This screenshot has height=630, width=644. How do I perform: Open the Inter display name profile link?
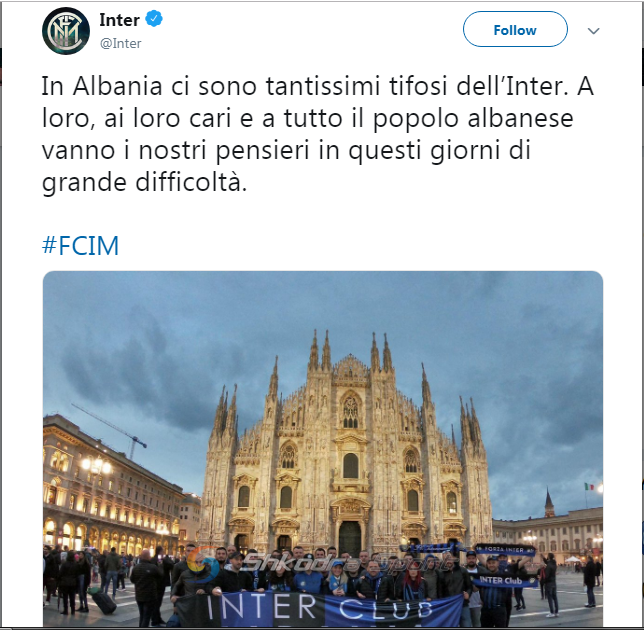pos(120,20)
